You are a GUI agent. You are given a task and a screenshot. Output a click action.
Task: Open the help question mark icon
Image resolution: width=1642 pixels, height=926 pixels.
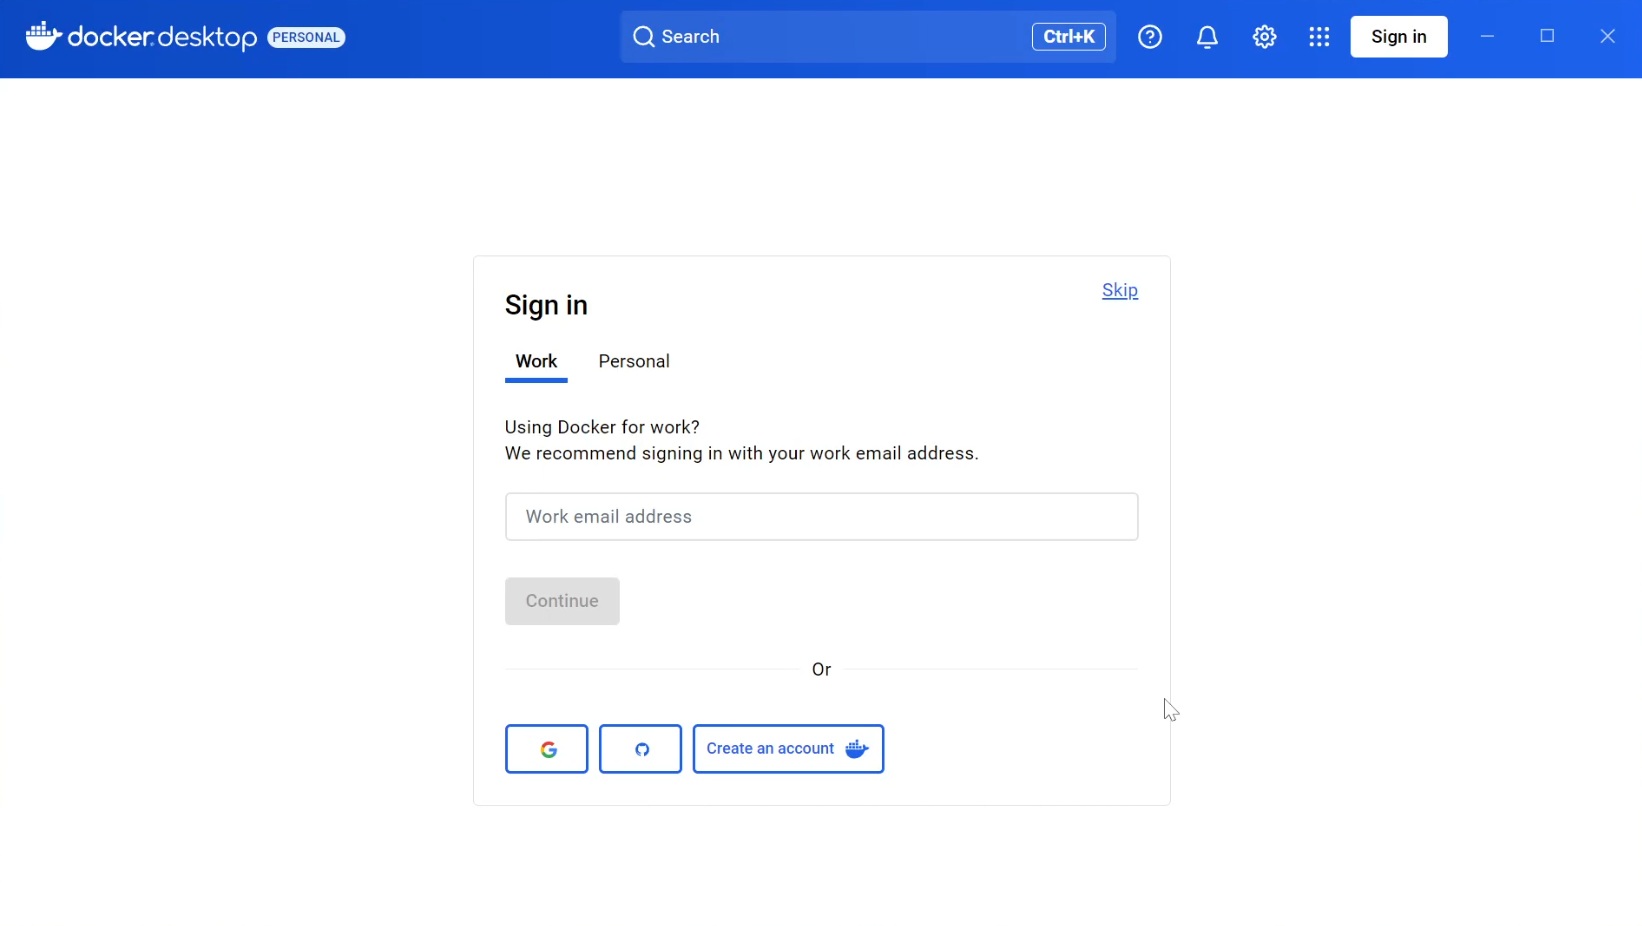click(x=1150, y=37)
